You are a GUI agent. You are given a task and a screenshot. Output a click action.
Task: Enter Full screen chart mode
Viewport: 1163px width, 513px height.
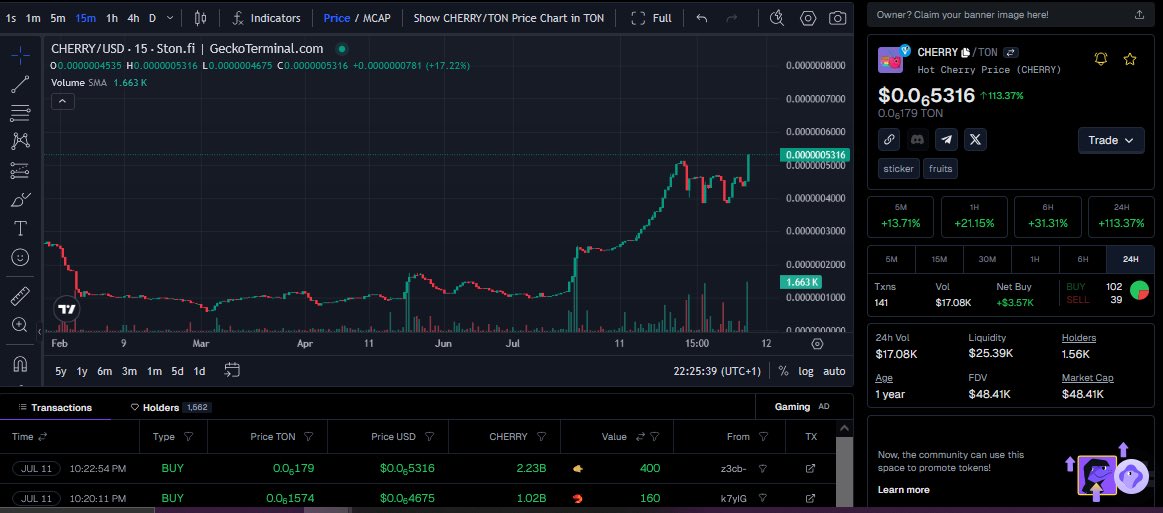click(651, 18)
